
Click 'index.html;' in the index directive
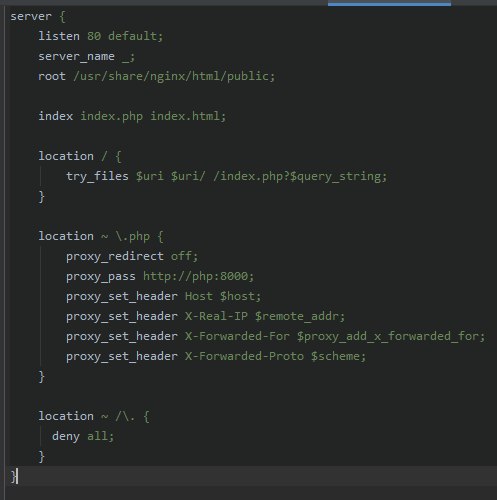[x=188, y=116]
